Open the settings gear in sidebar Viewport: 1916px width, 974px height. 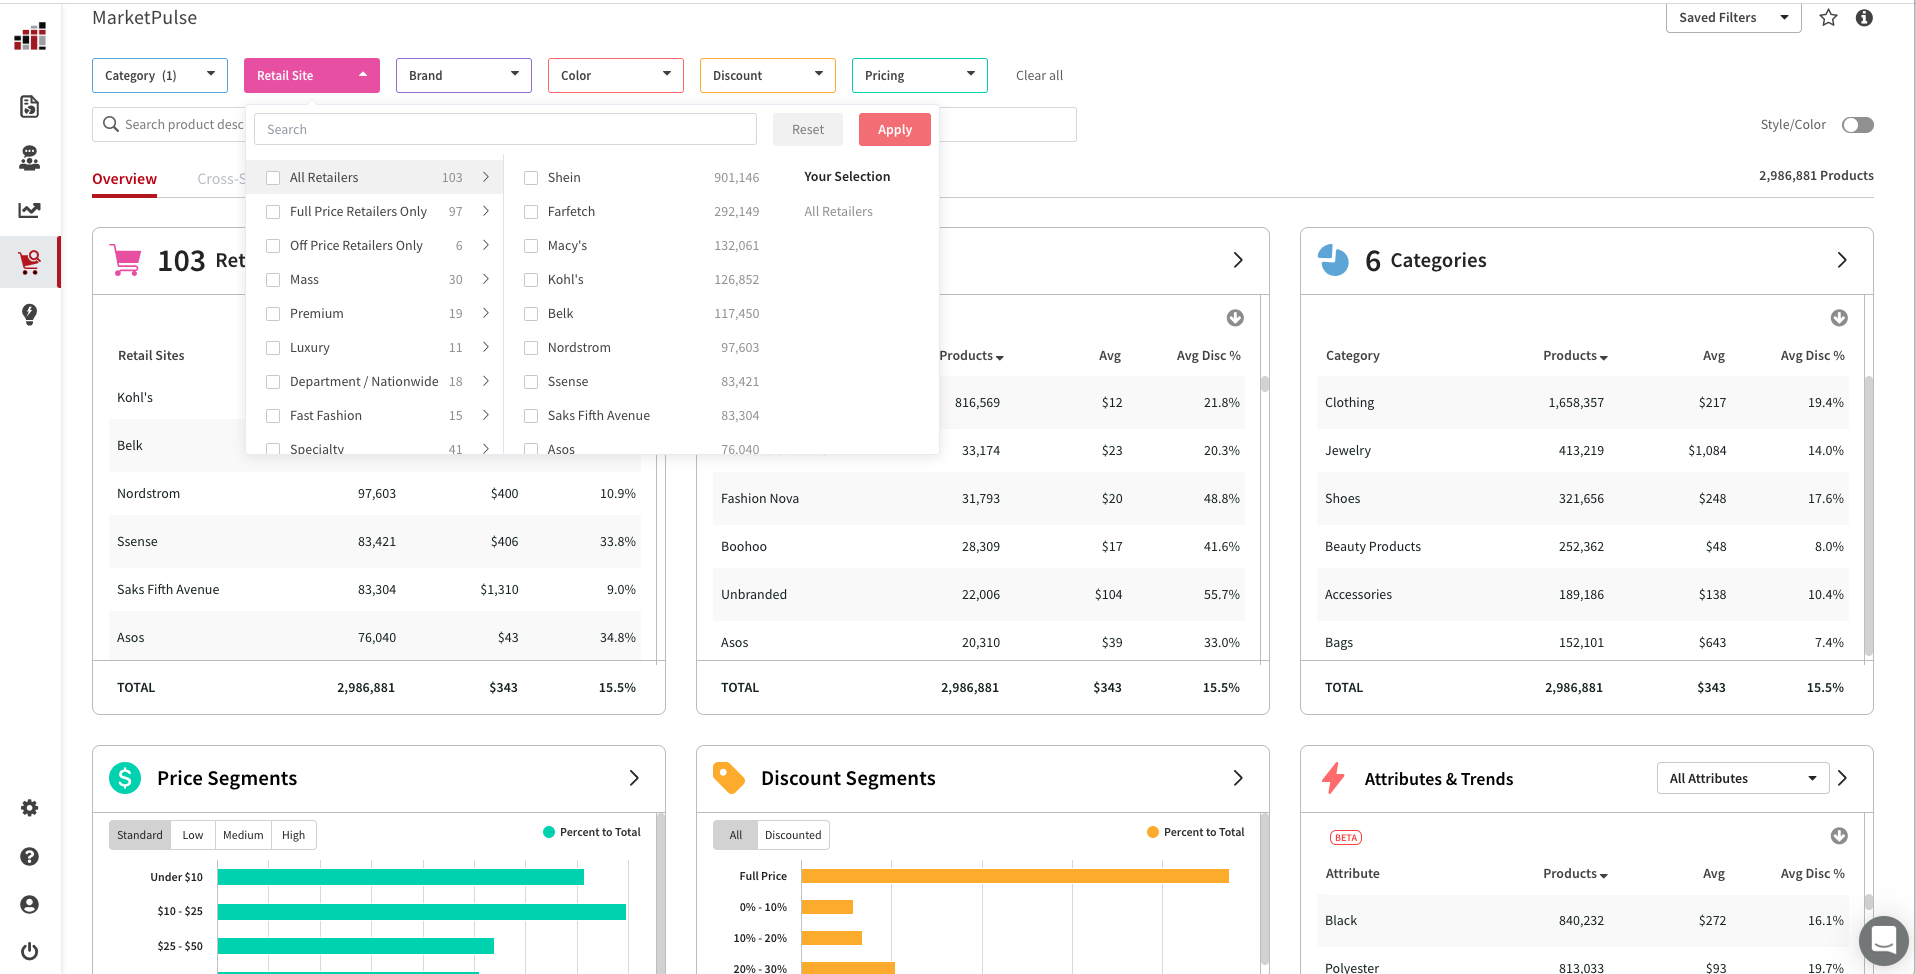pyautogui.click(x=30, y=808)
